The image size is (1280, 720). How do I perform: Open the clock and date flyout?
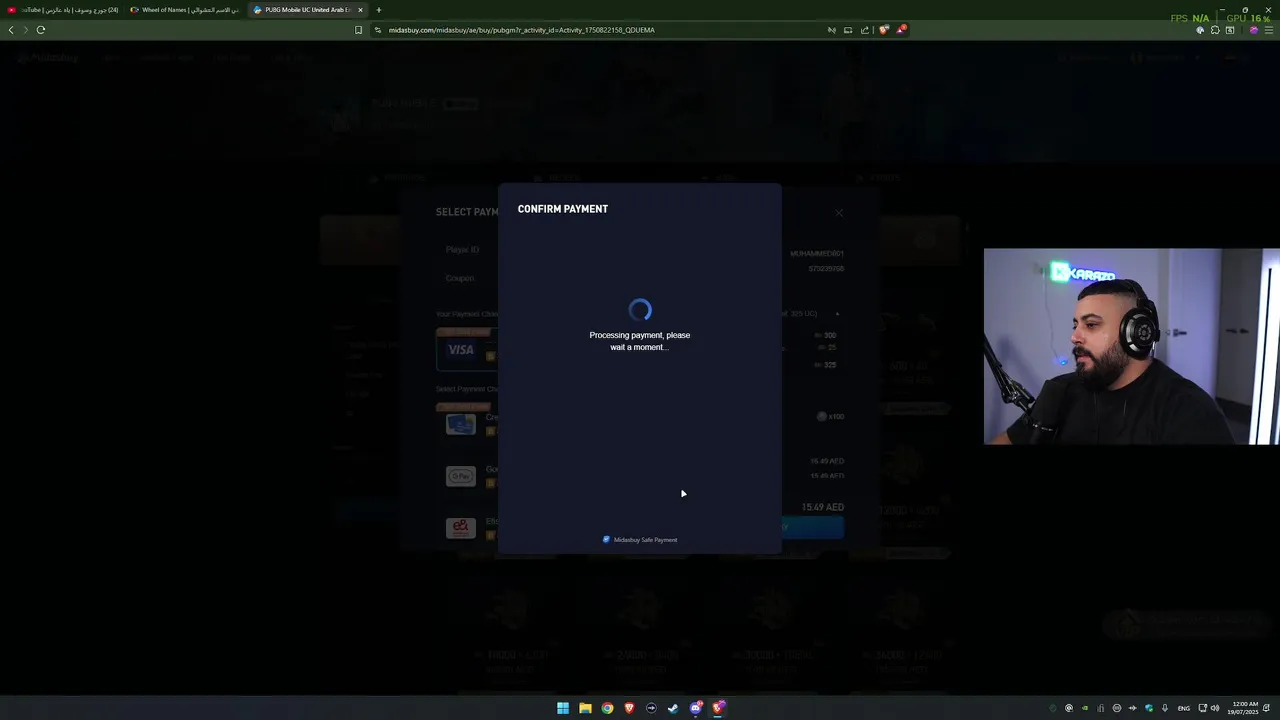1245,708
